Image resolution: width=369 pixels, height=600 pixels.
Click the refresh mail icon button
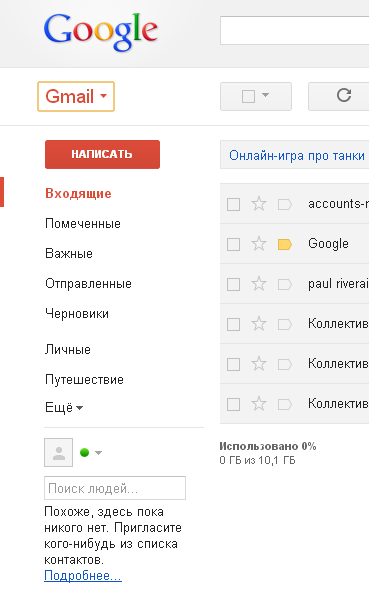click(x=343, y=96)
